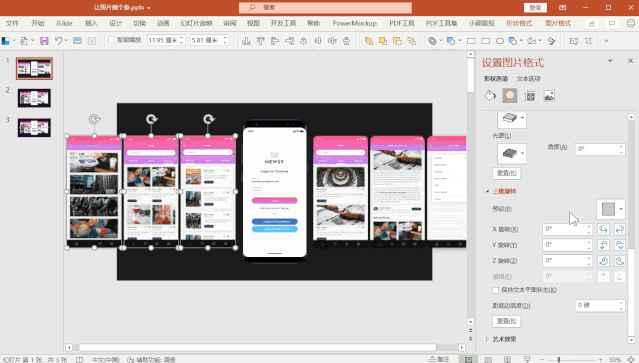This screenshot has width=639, height=363.
Task: Open the 光源 lighting dropdown
Action: tap(522, 153)
